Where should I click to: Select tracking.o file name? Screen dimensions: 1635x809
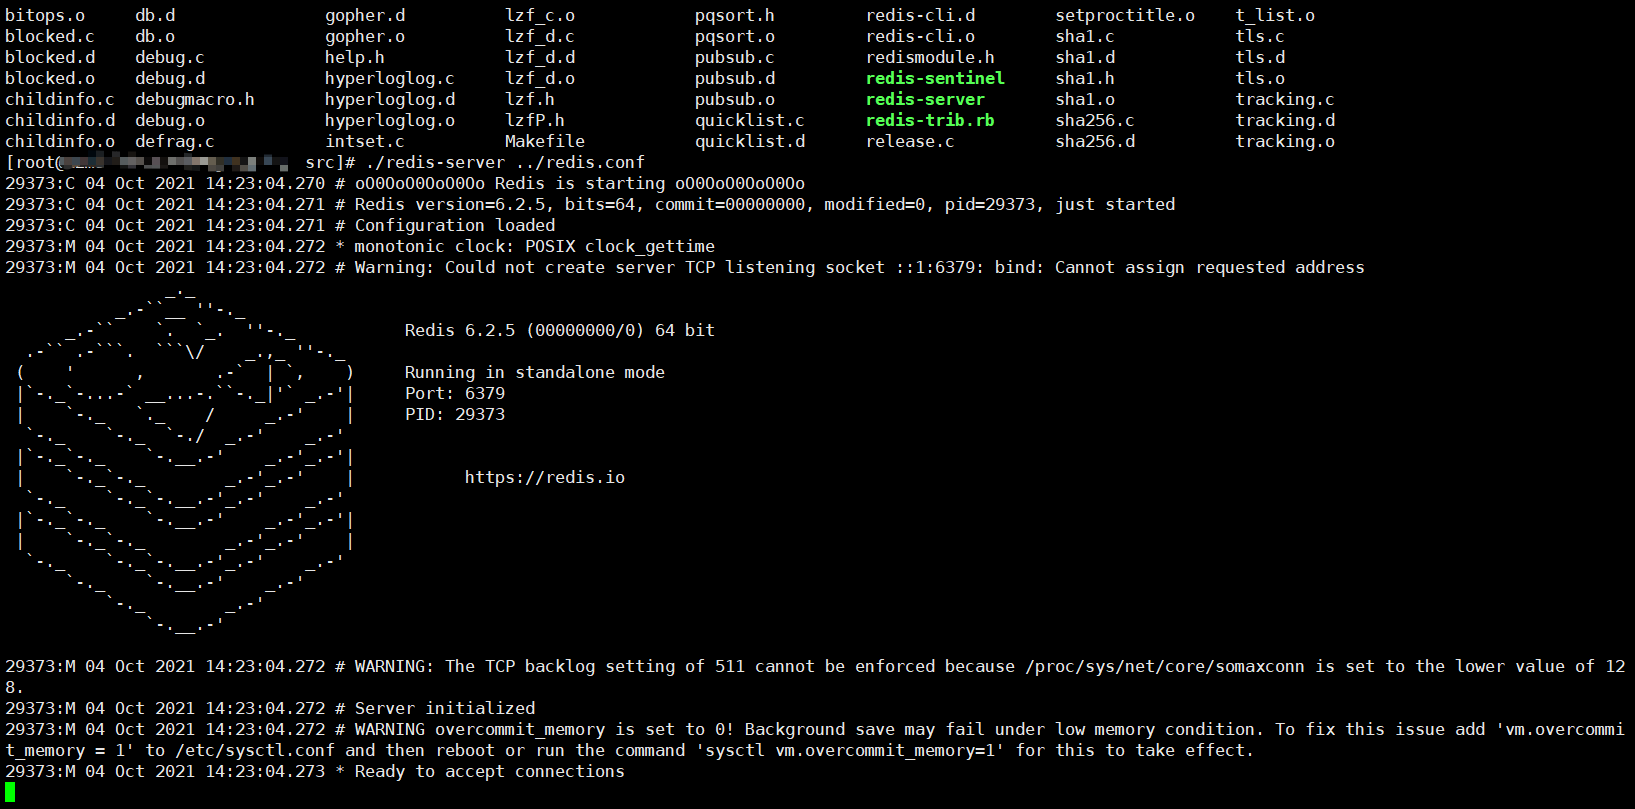[1285, 141]
